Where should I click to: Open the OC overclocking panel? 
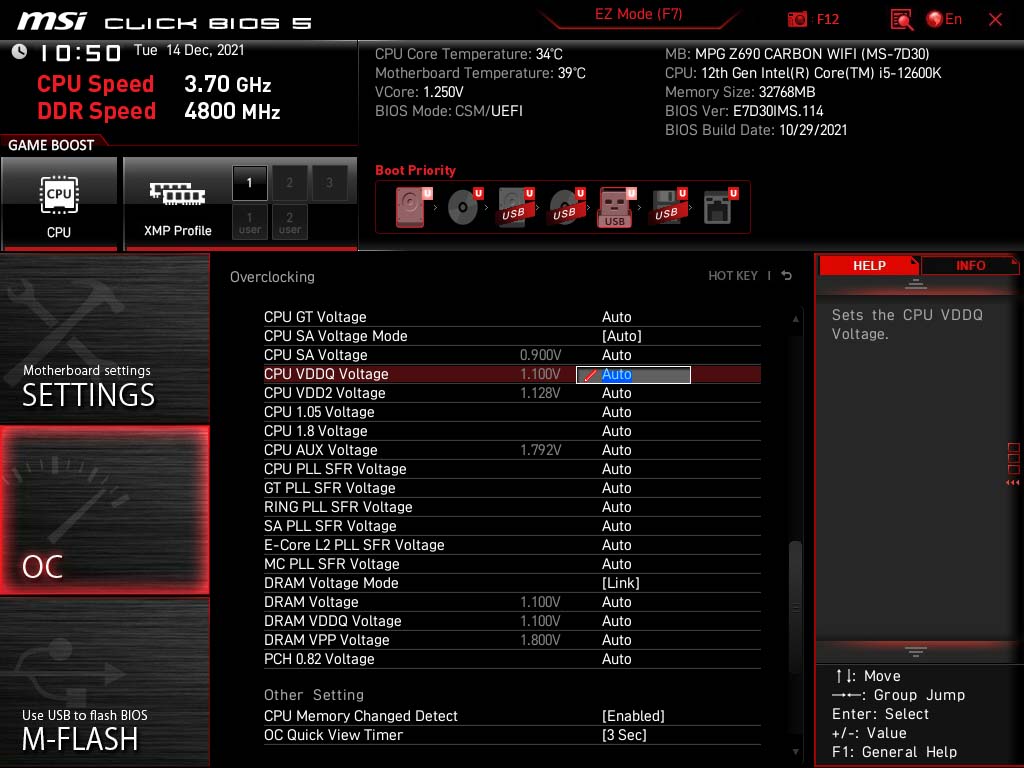point(104,510)
